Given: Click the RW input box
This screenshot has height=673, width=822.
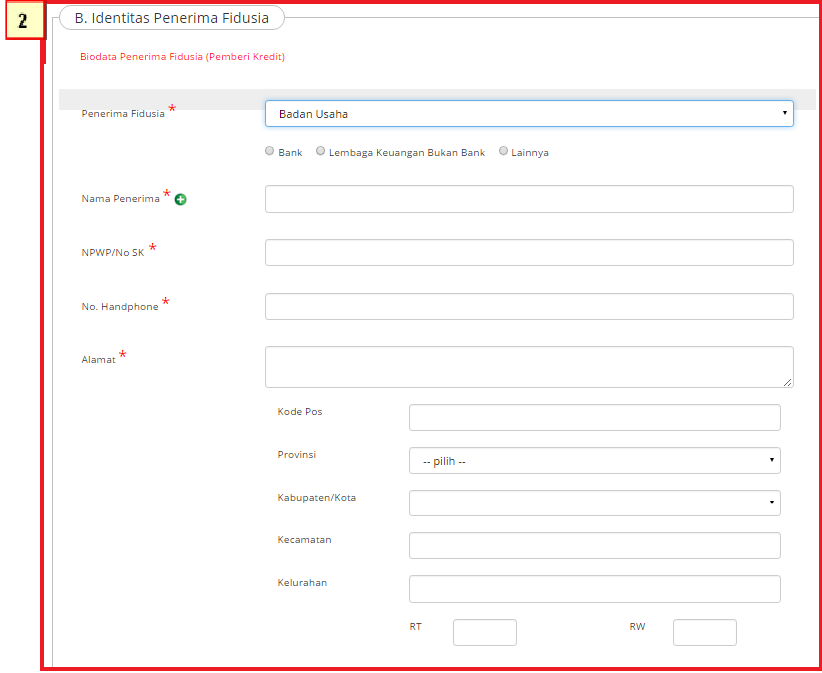Looking at the screenshot, I should 704,633.
